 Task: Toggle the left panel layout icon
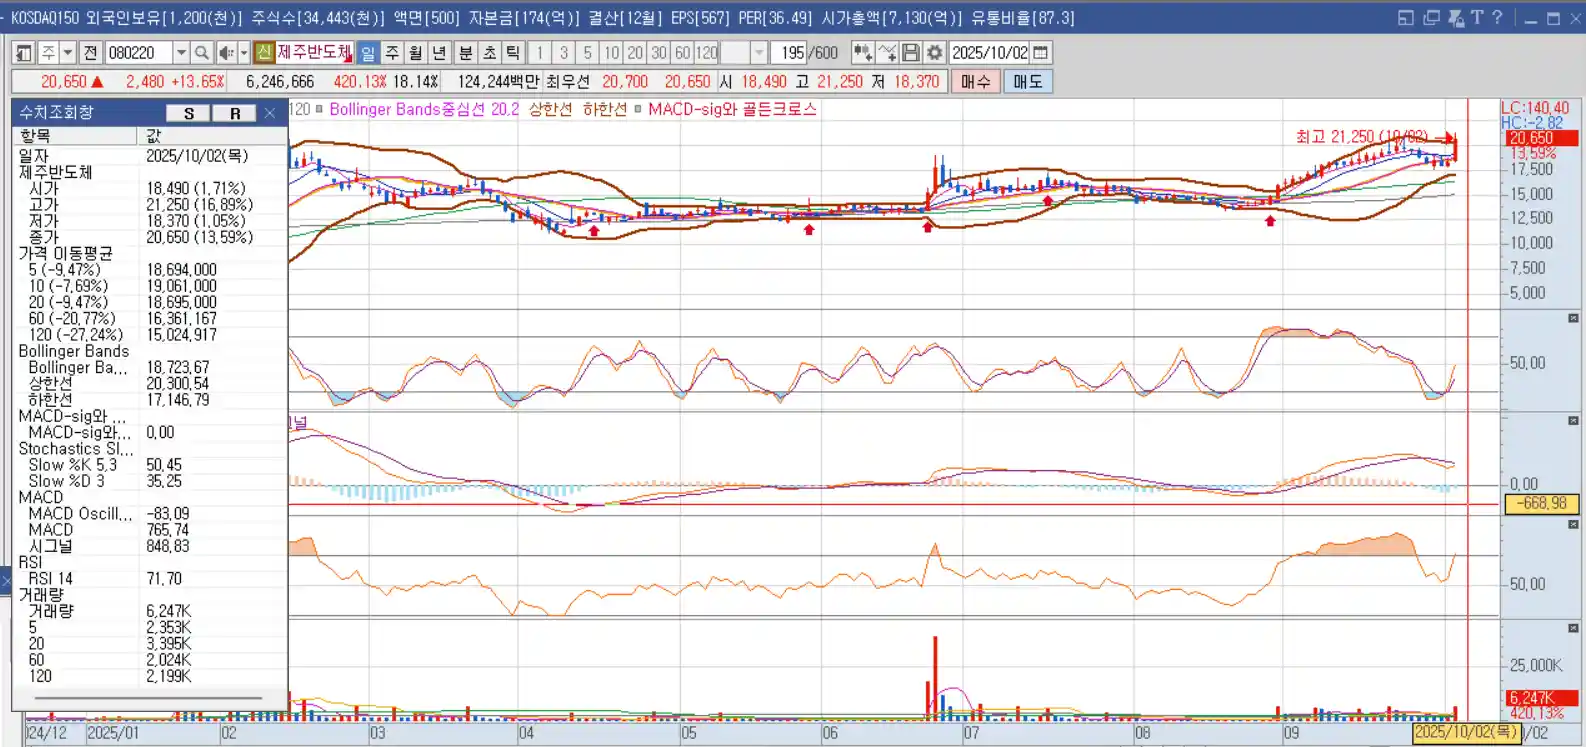[24, 52]
